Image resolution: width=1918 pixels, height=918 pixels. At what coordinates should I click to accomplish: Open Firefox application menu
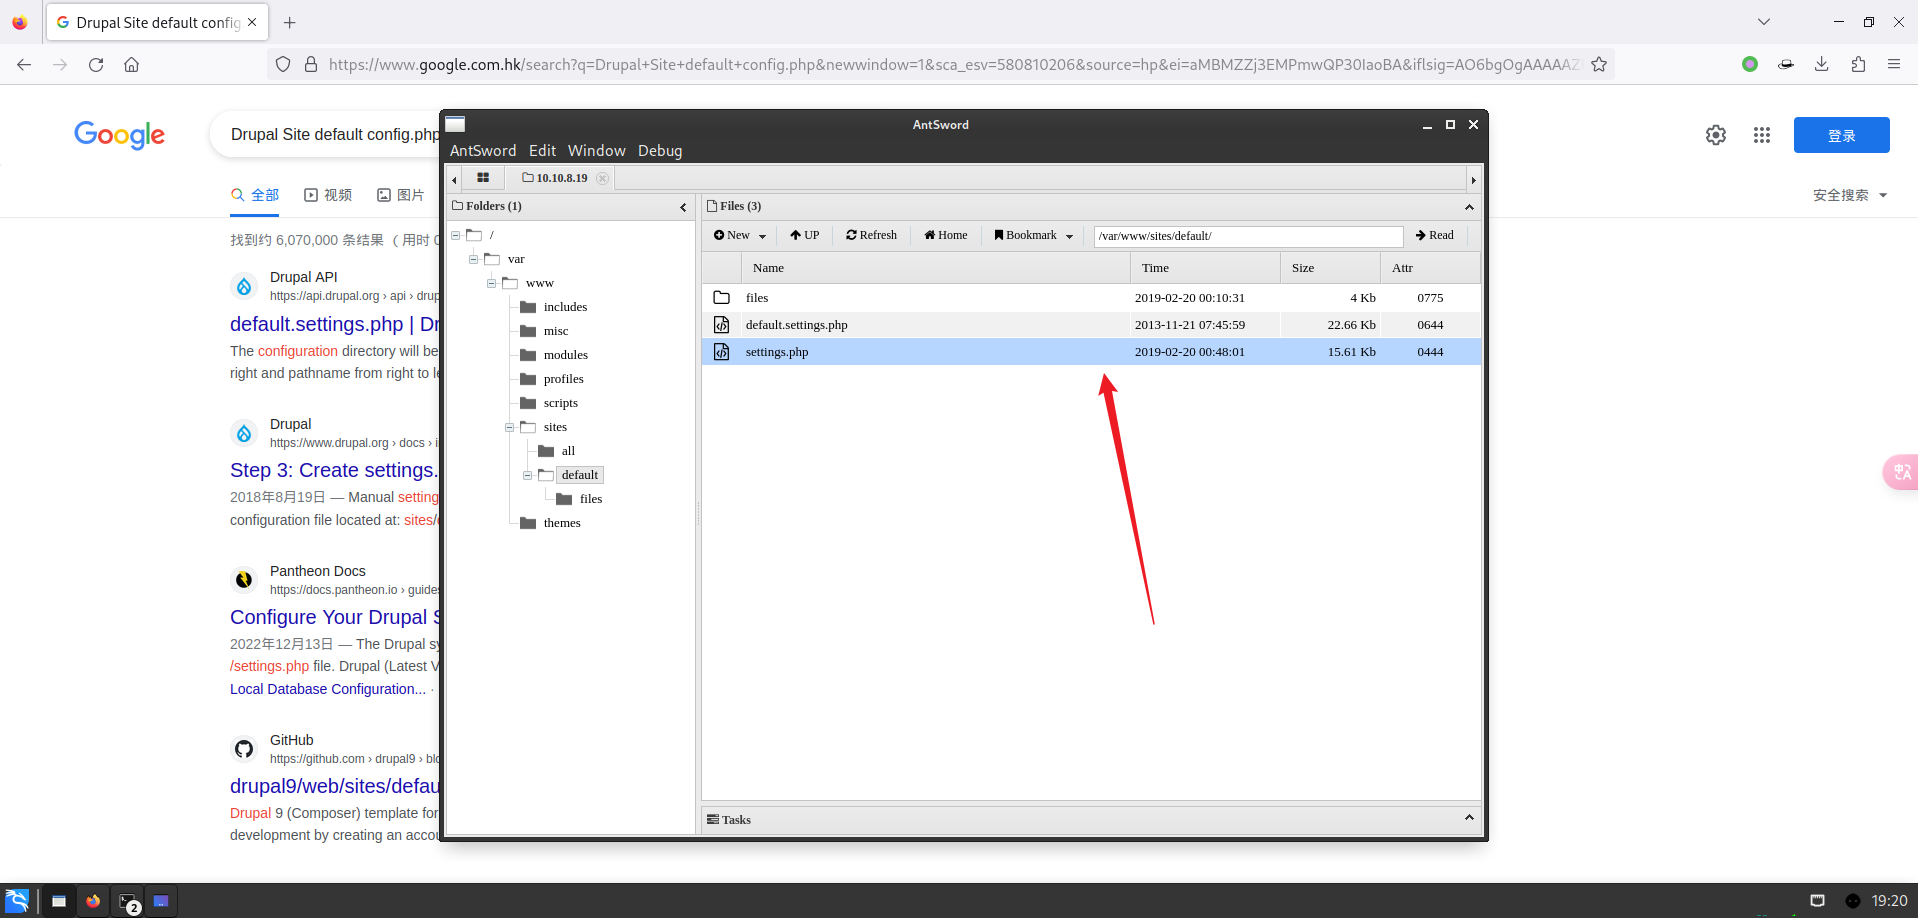tap(1894, 64)
